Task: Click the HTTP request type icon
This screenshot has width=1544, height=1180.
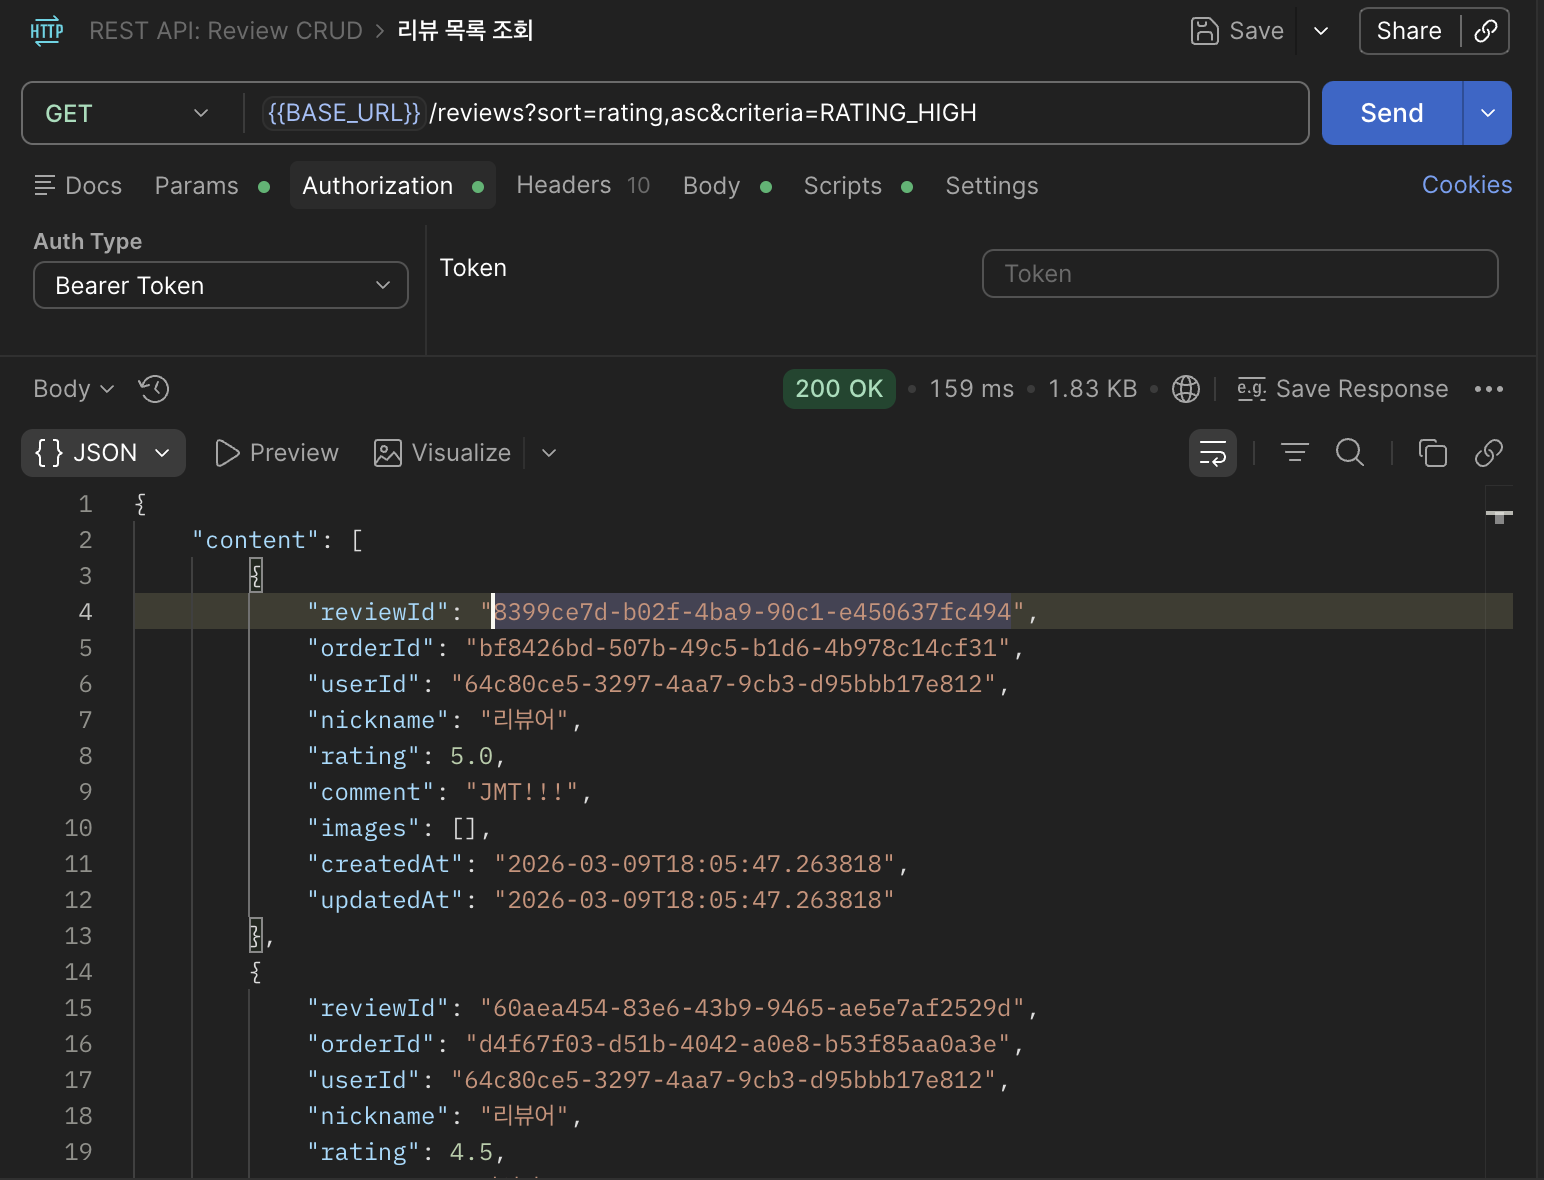Action: click(x=47, y=31)
